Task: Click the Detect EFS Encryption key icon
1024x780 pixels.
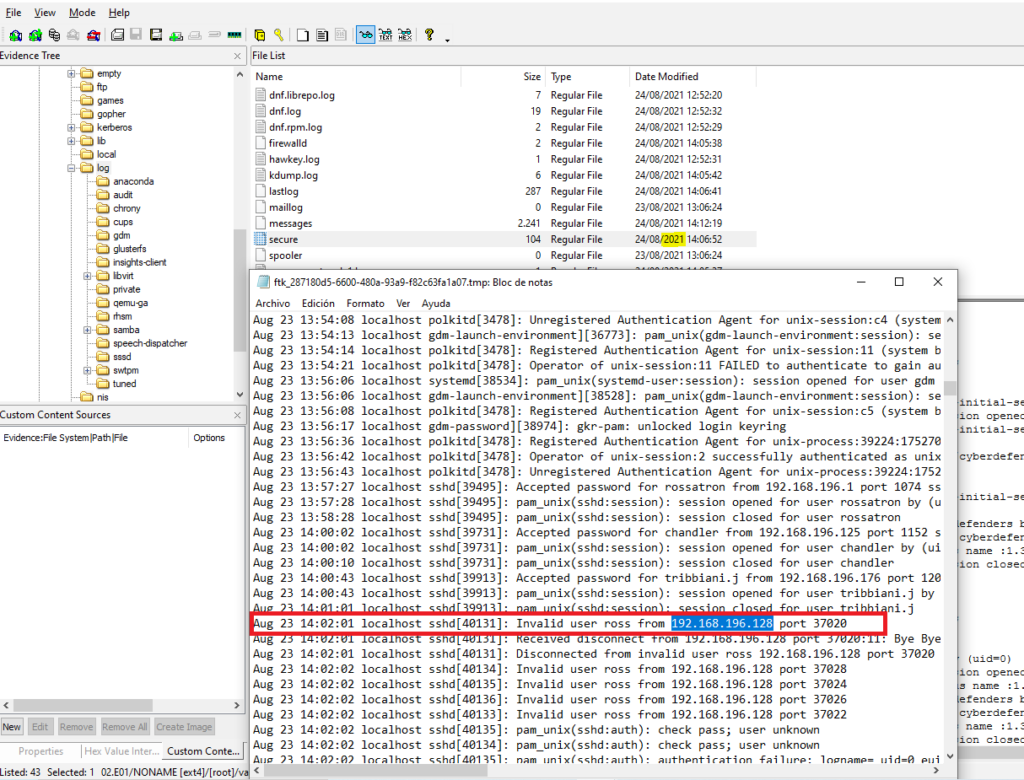Action: coord(279,34)
